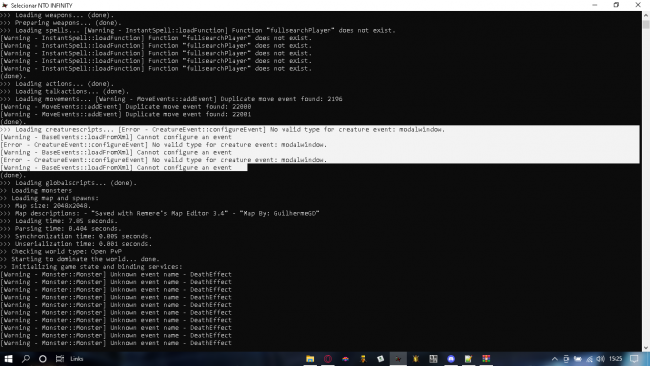650x366 pixels.
Task: Open the active NTO INFINITY console taskbar icon
Action: point(398,359)
